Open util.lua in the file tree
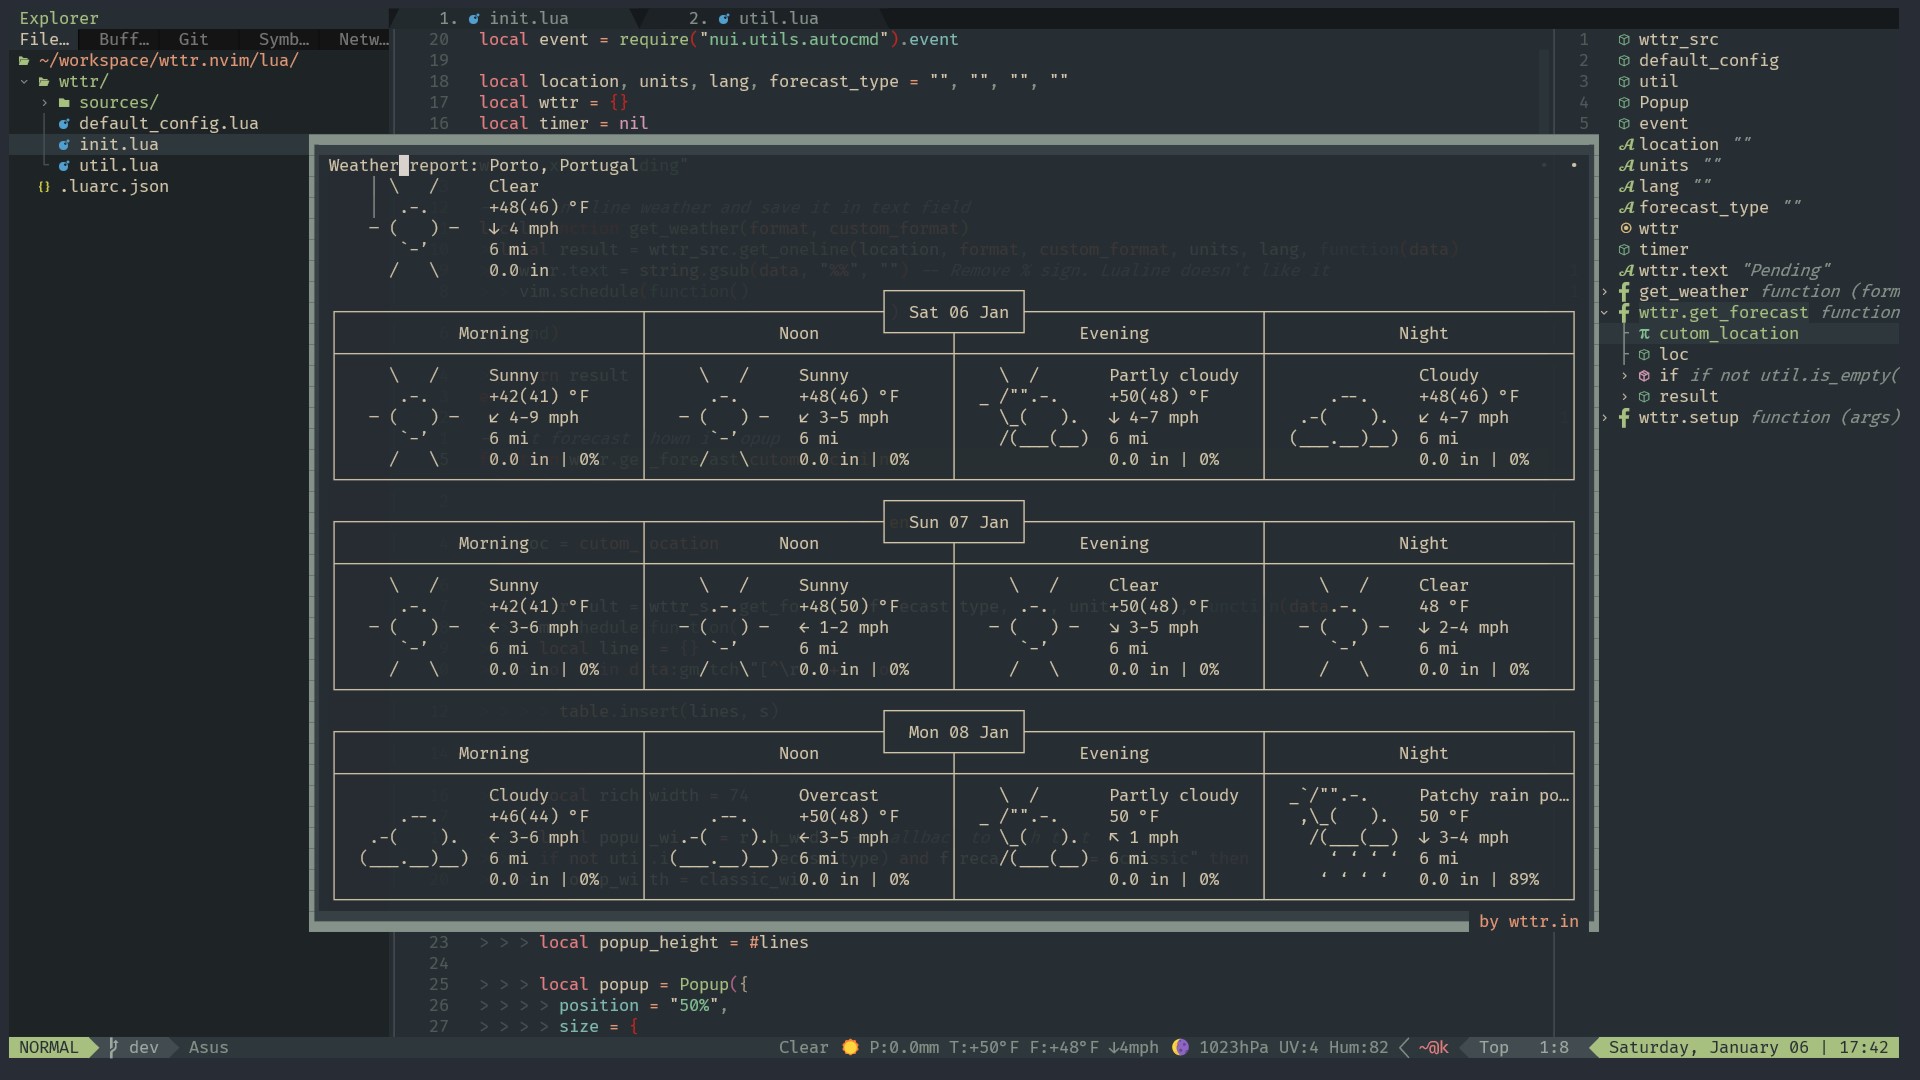The image size is (1920, 1080). (118, 166)
